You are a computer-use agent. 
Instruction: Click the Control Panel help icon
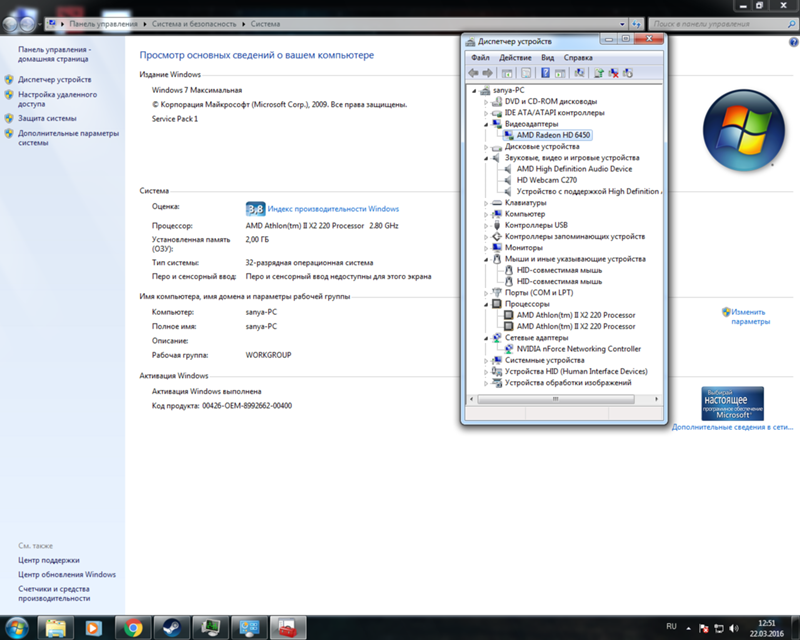pos(794,43)
